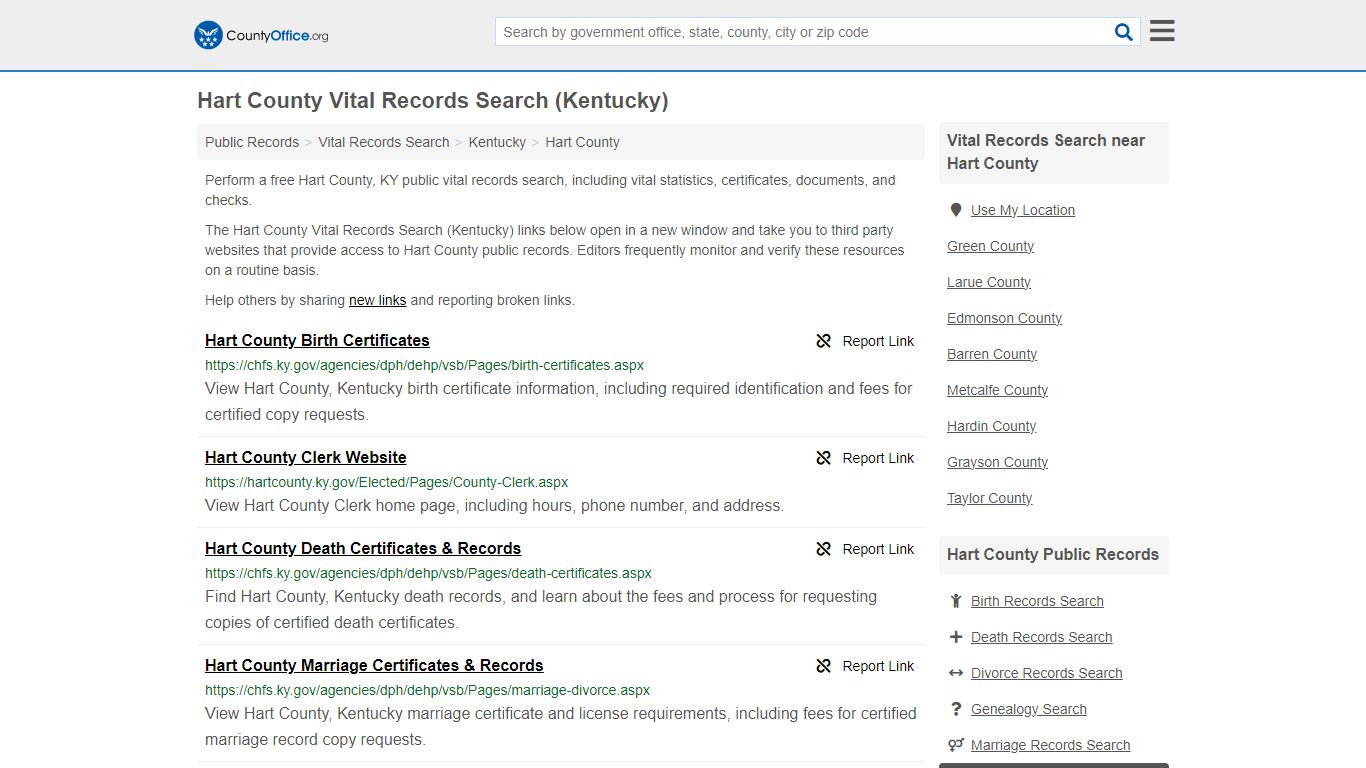Click the Hart County Public Records heading
The width and height of the screenshot is (1366, 768).
coord(1053,554)
